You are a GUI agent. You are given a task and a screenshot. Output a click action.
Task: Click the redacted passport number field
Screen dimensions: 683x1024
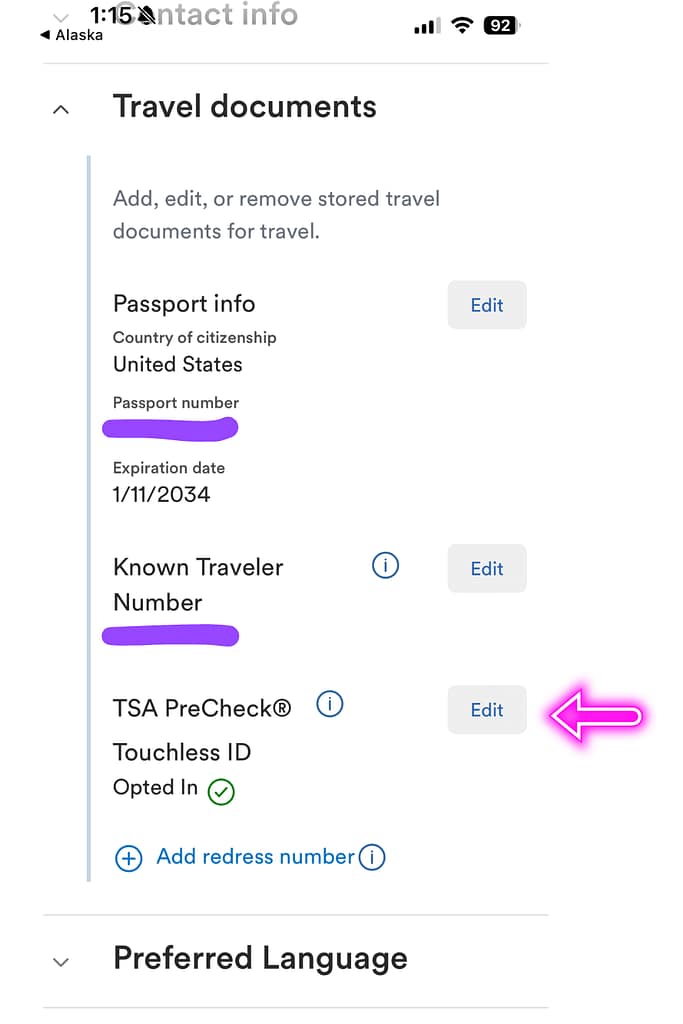pos(170,428)
